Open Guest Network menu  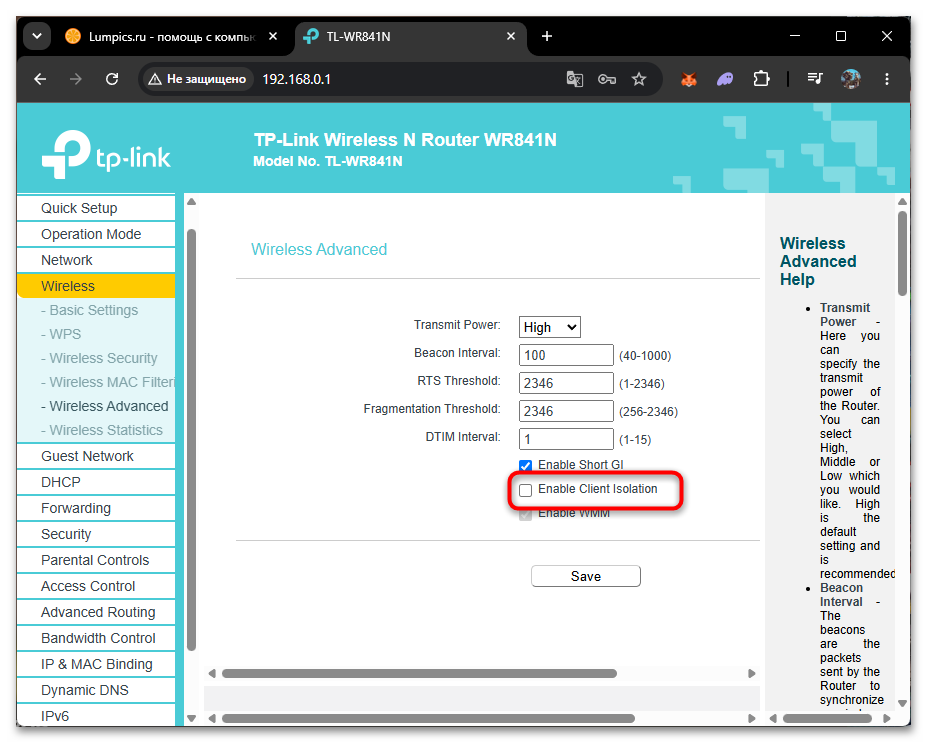point(96,456)
